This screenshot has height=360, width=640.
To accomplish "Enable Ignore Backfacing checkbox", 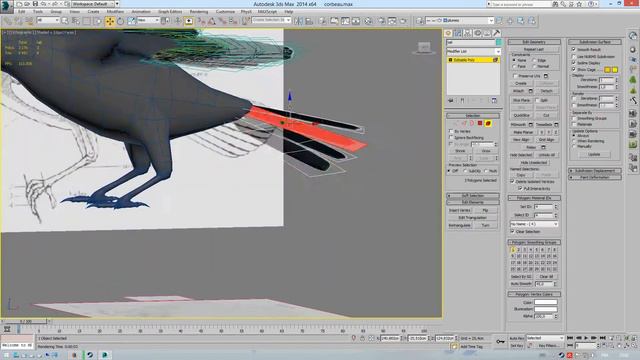I will coord(451,138).
